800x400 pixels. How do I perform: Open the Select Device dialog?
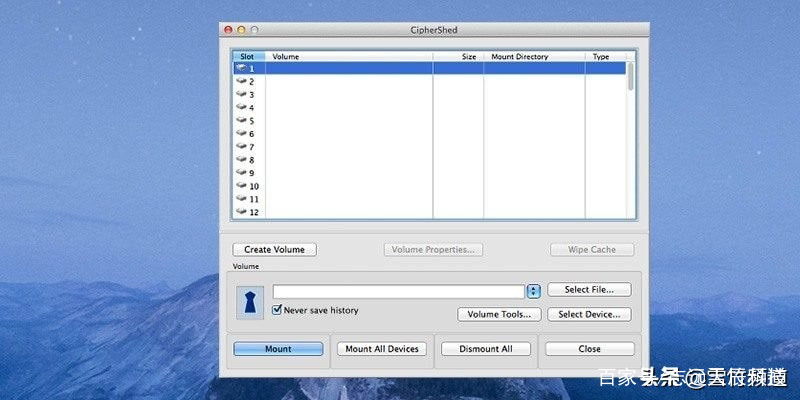coord(589,314)
